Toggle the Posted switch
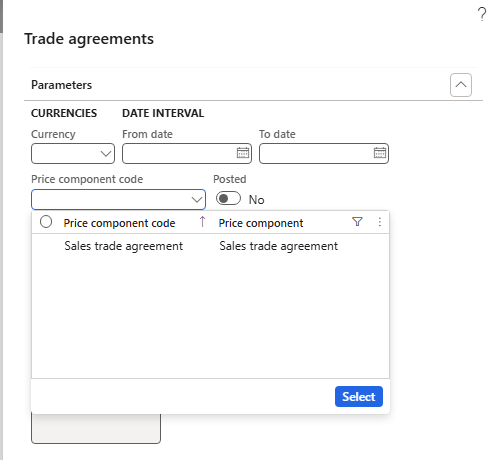 tap(228, 199)
